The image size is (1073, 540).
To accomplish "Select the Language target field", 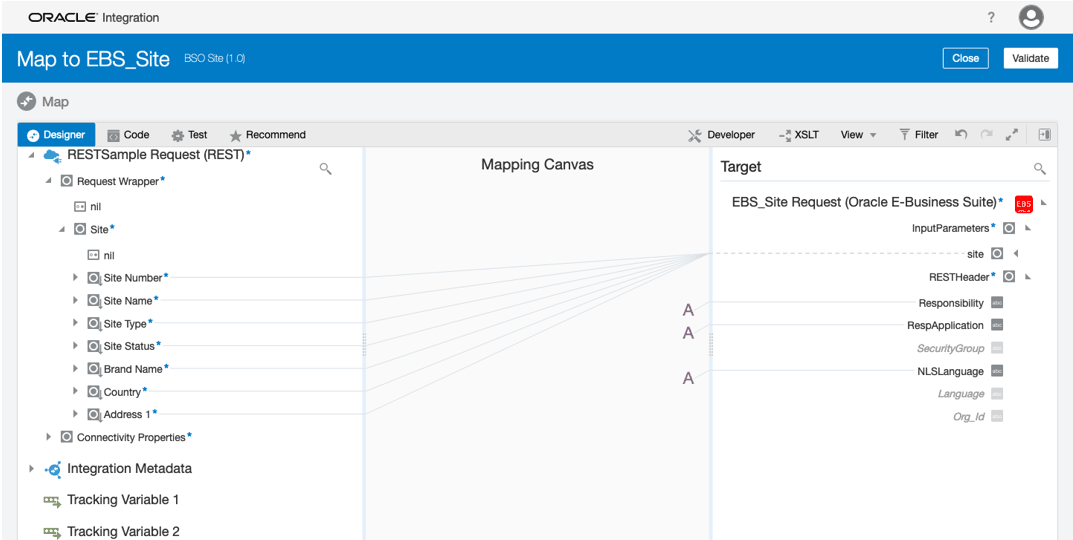I will tap(961, 394).
